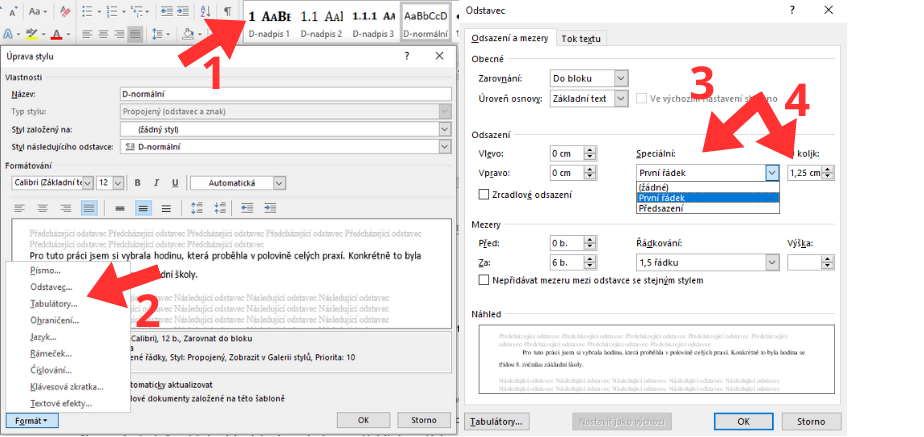Select D-nadpis 1 style in gallery
This screenshot has width=924, height=437.
click(x=269, y=23)
